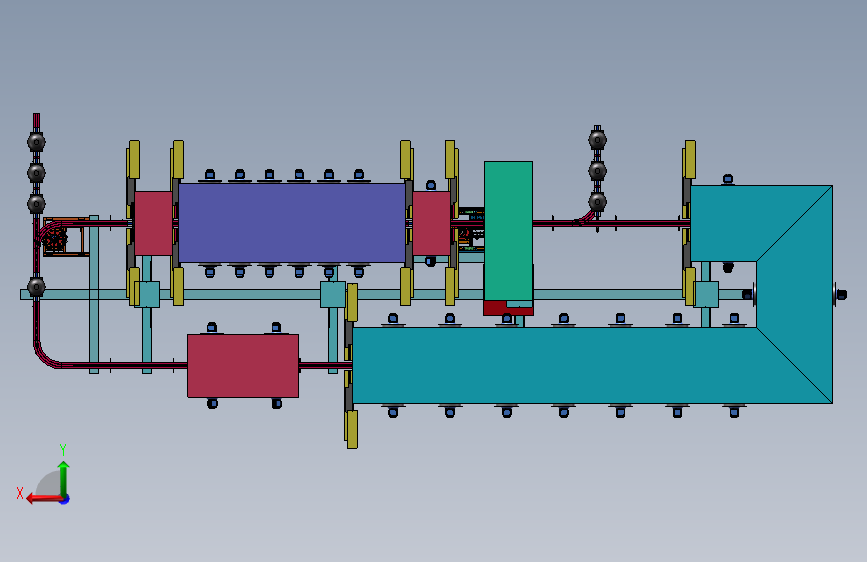The height and width of the screenshot is (562, 867).
Task: Select the black sphere on the left beam end
Action: 36,287
